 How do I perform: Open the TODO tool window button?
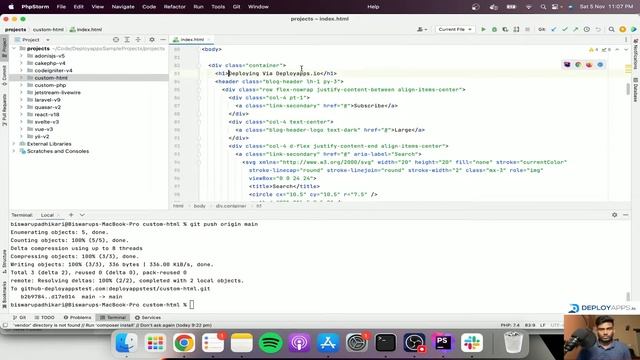click(44, 317)
